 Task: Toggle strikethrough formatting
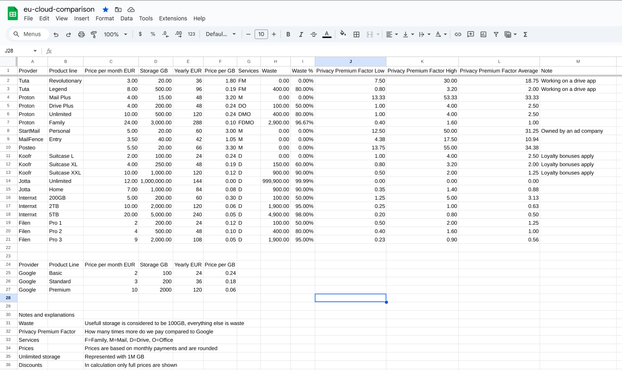tap(313, 35)
